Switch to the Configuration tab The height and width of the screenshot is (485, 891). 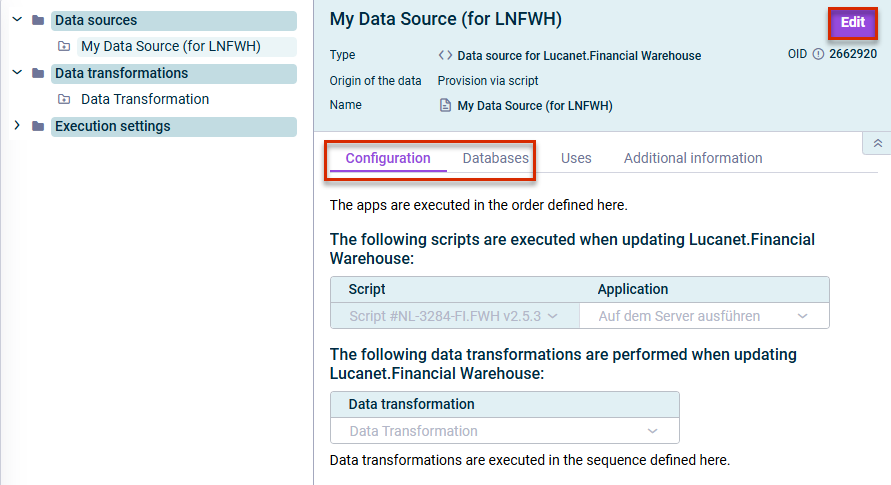(388, 158)
